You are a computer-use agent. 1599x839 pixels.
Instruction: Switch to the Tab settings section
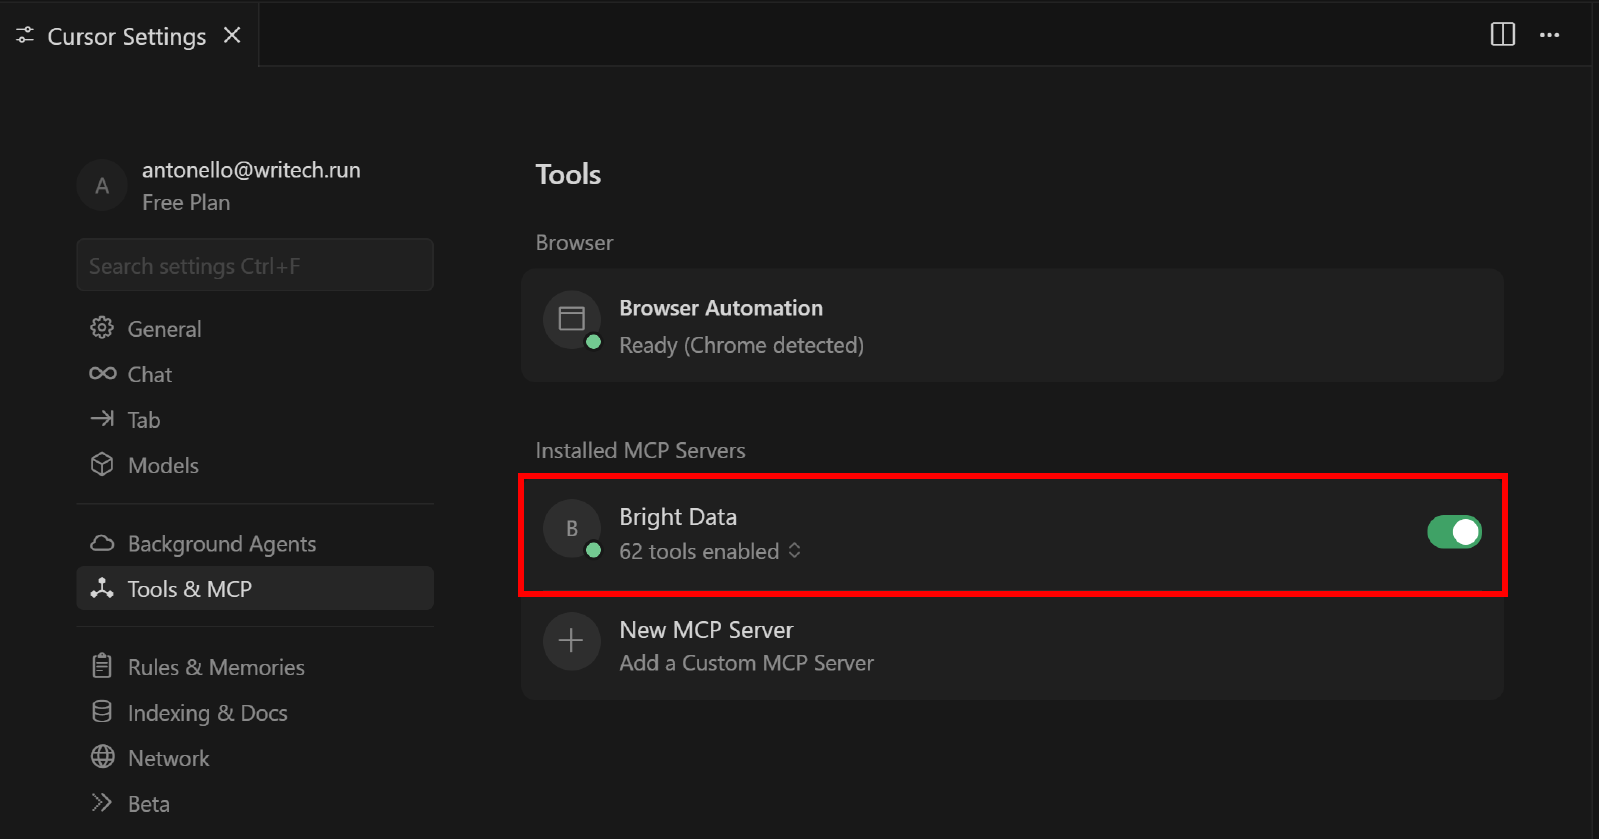[x=144, y=420]
